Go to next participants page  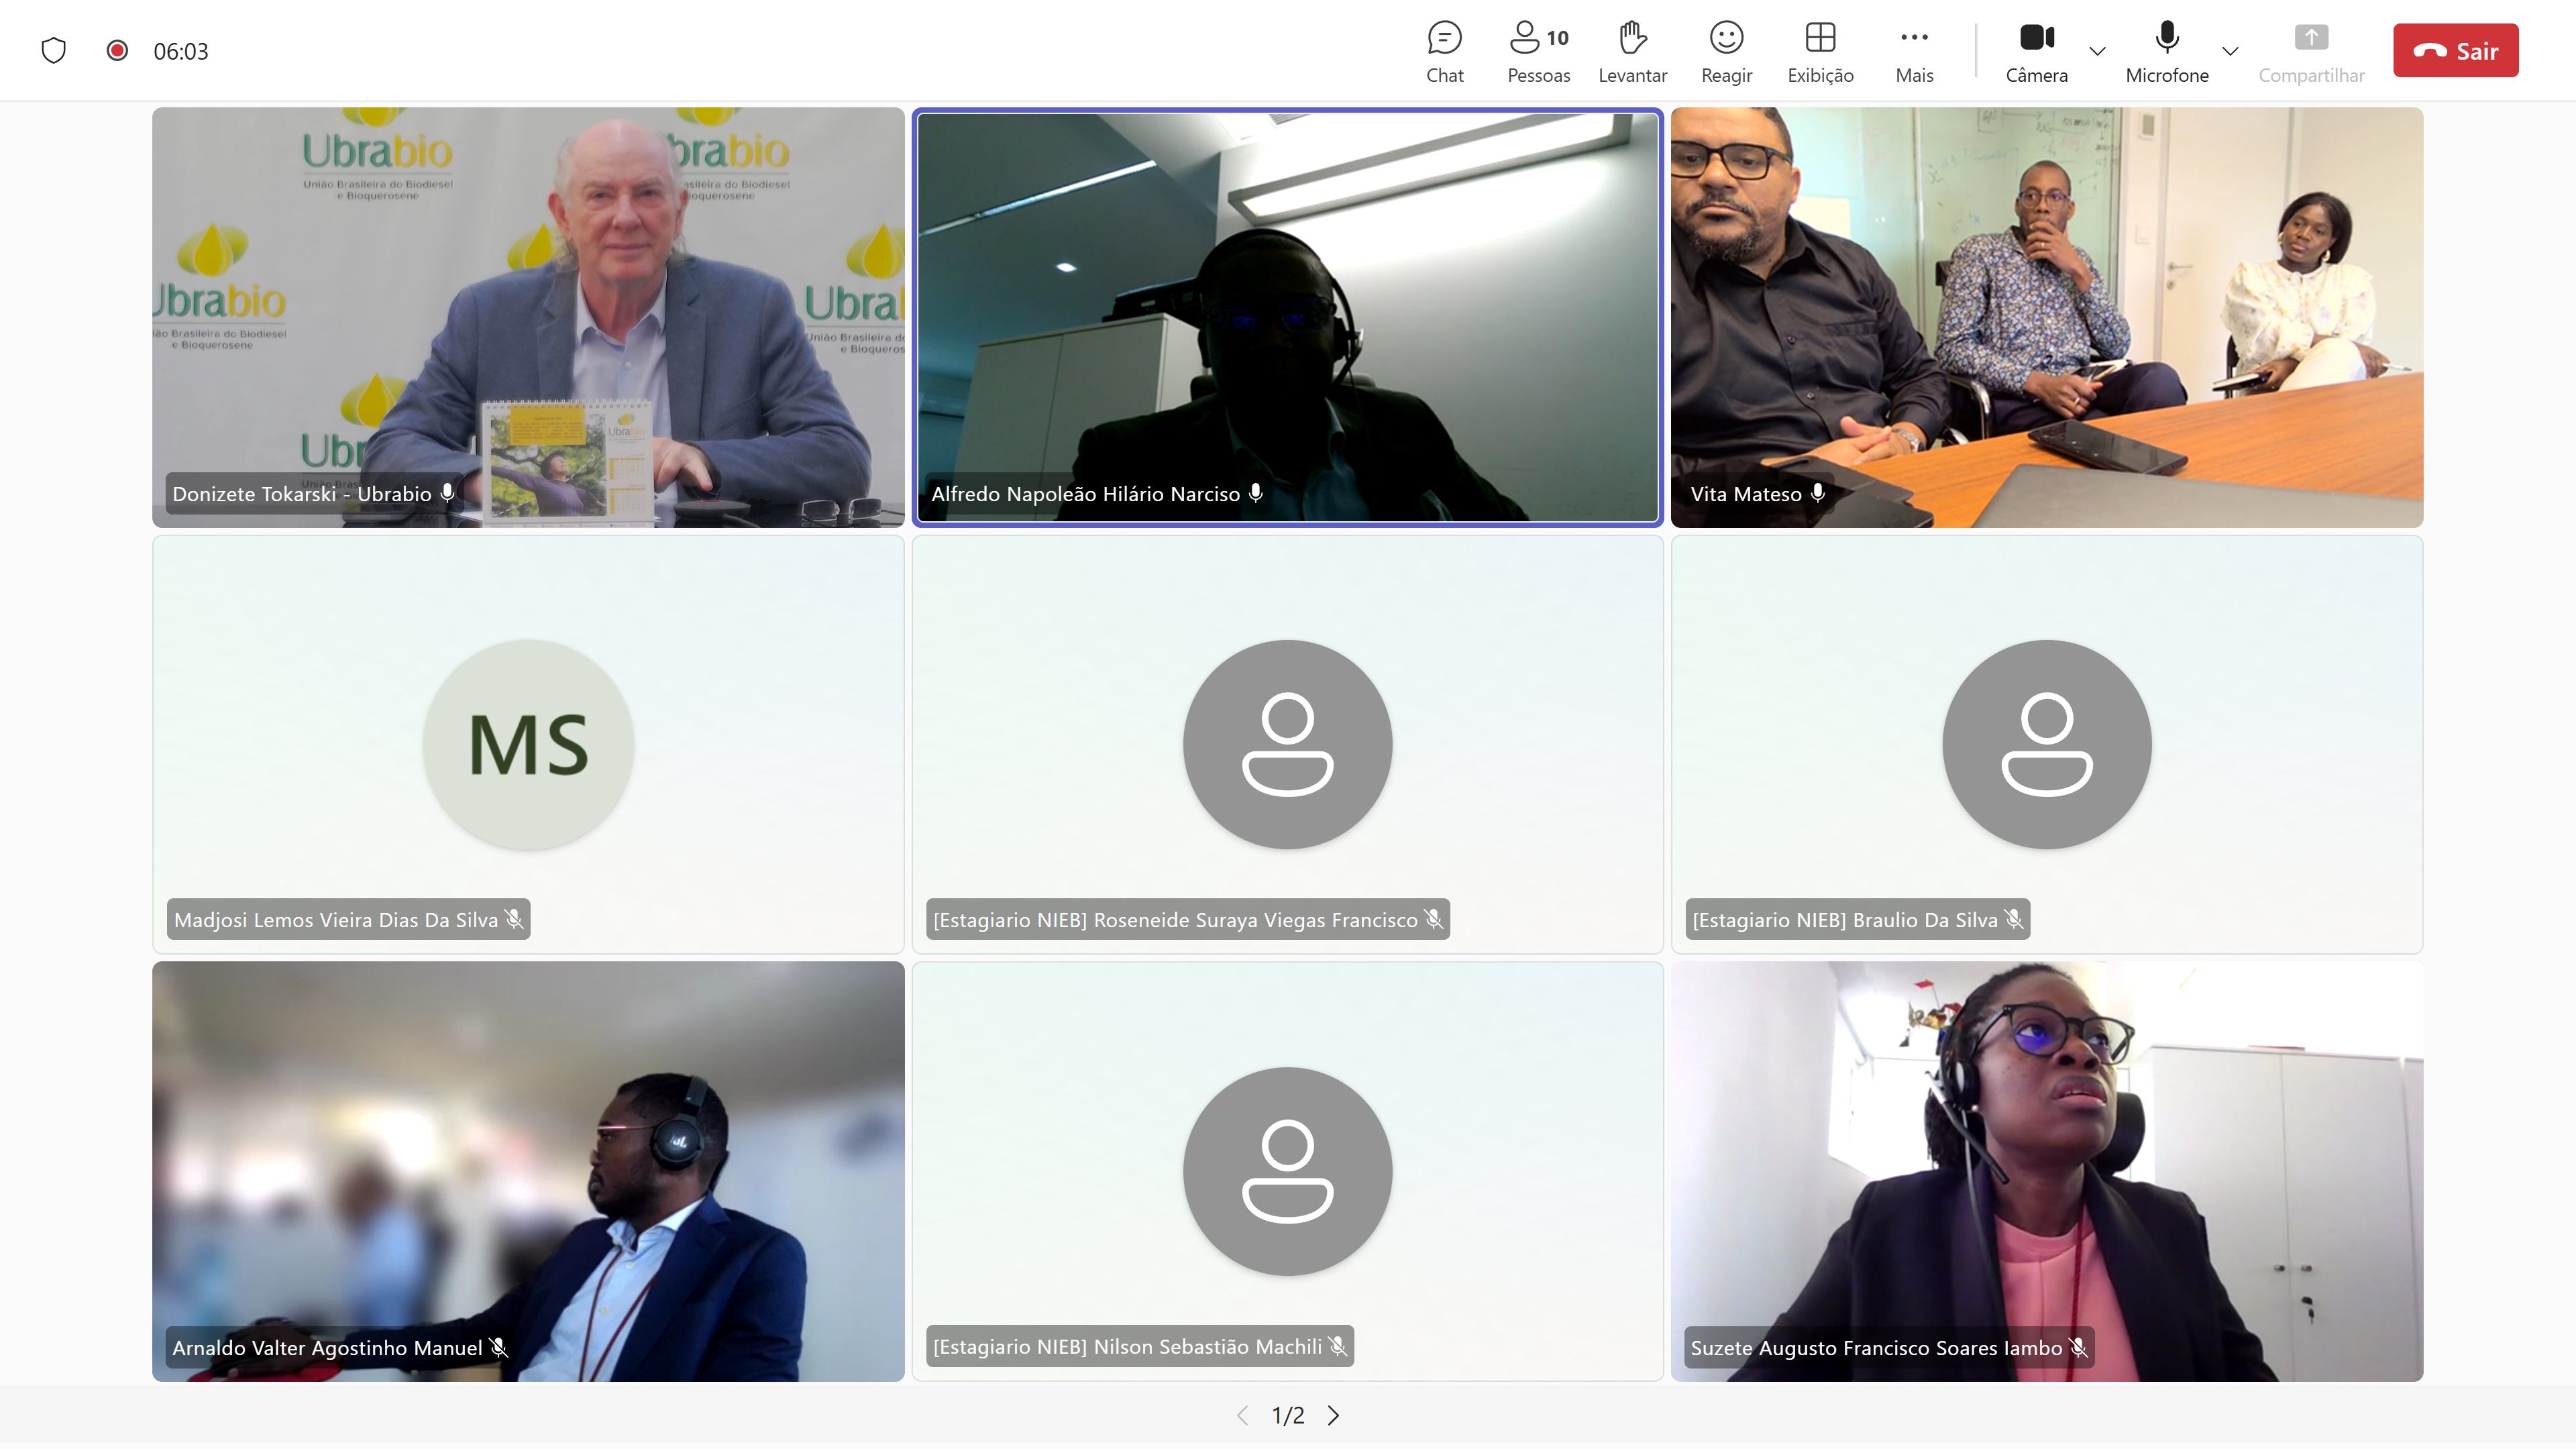pos(1333,1415)
